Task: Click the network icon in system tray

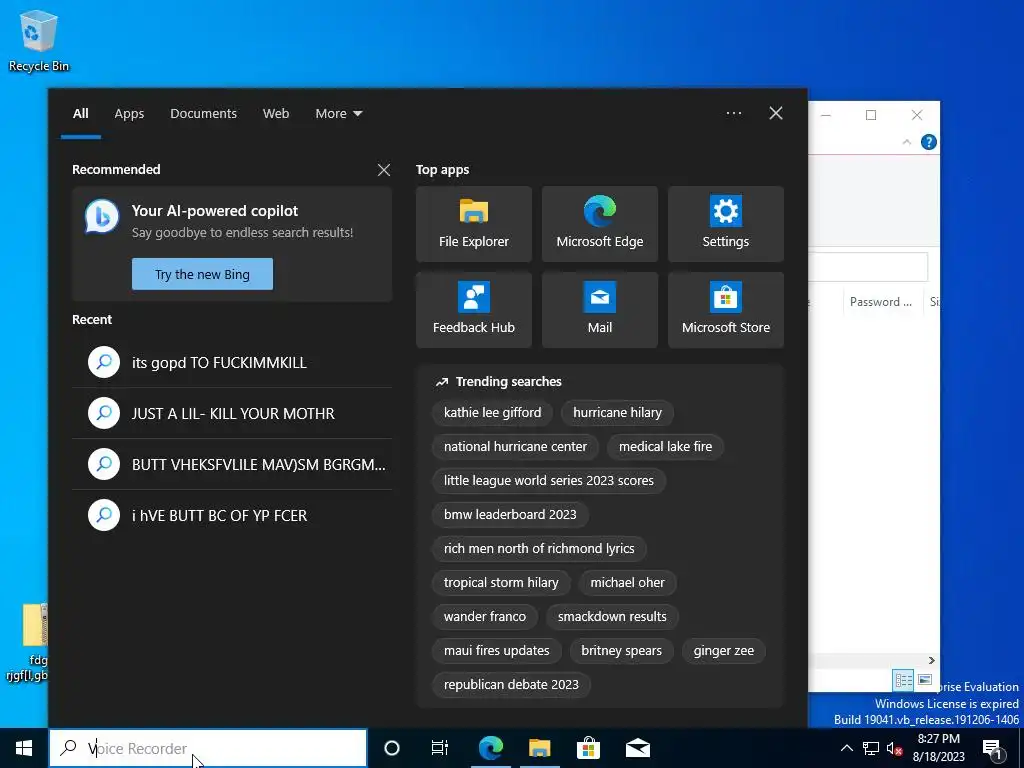Action: (871, 748)
